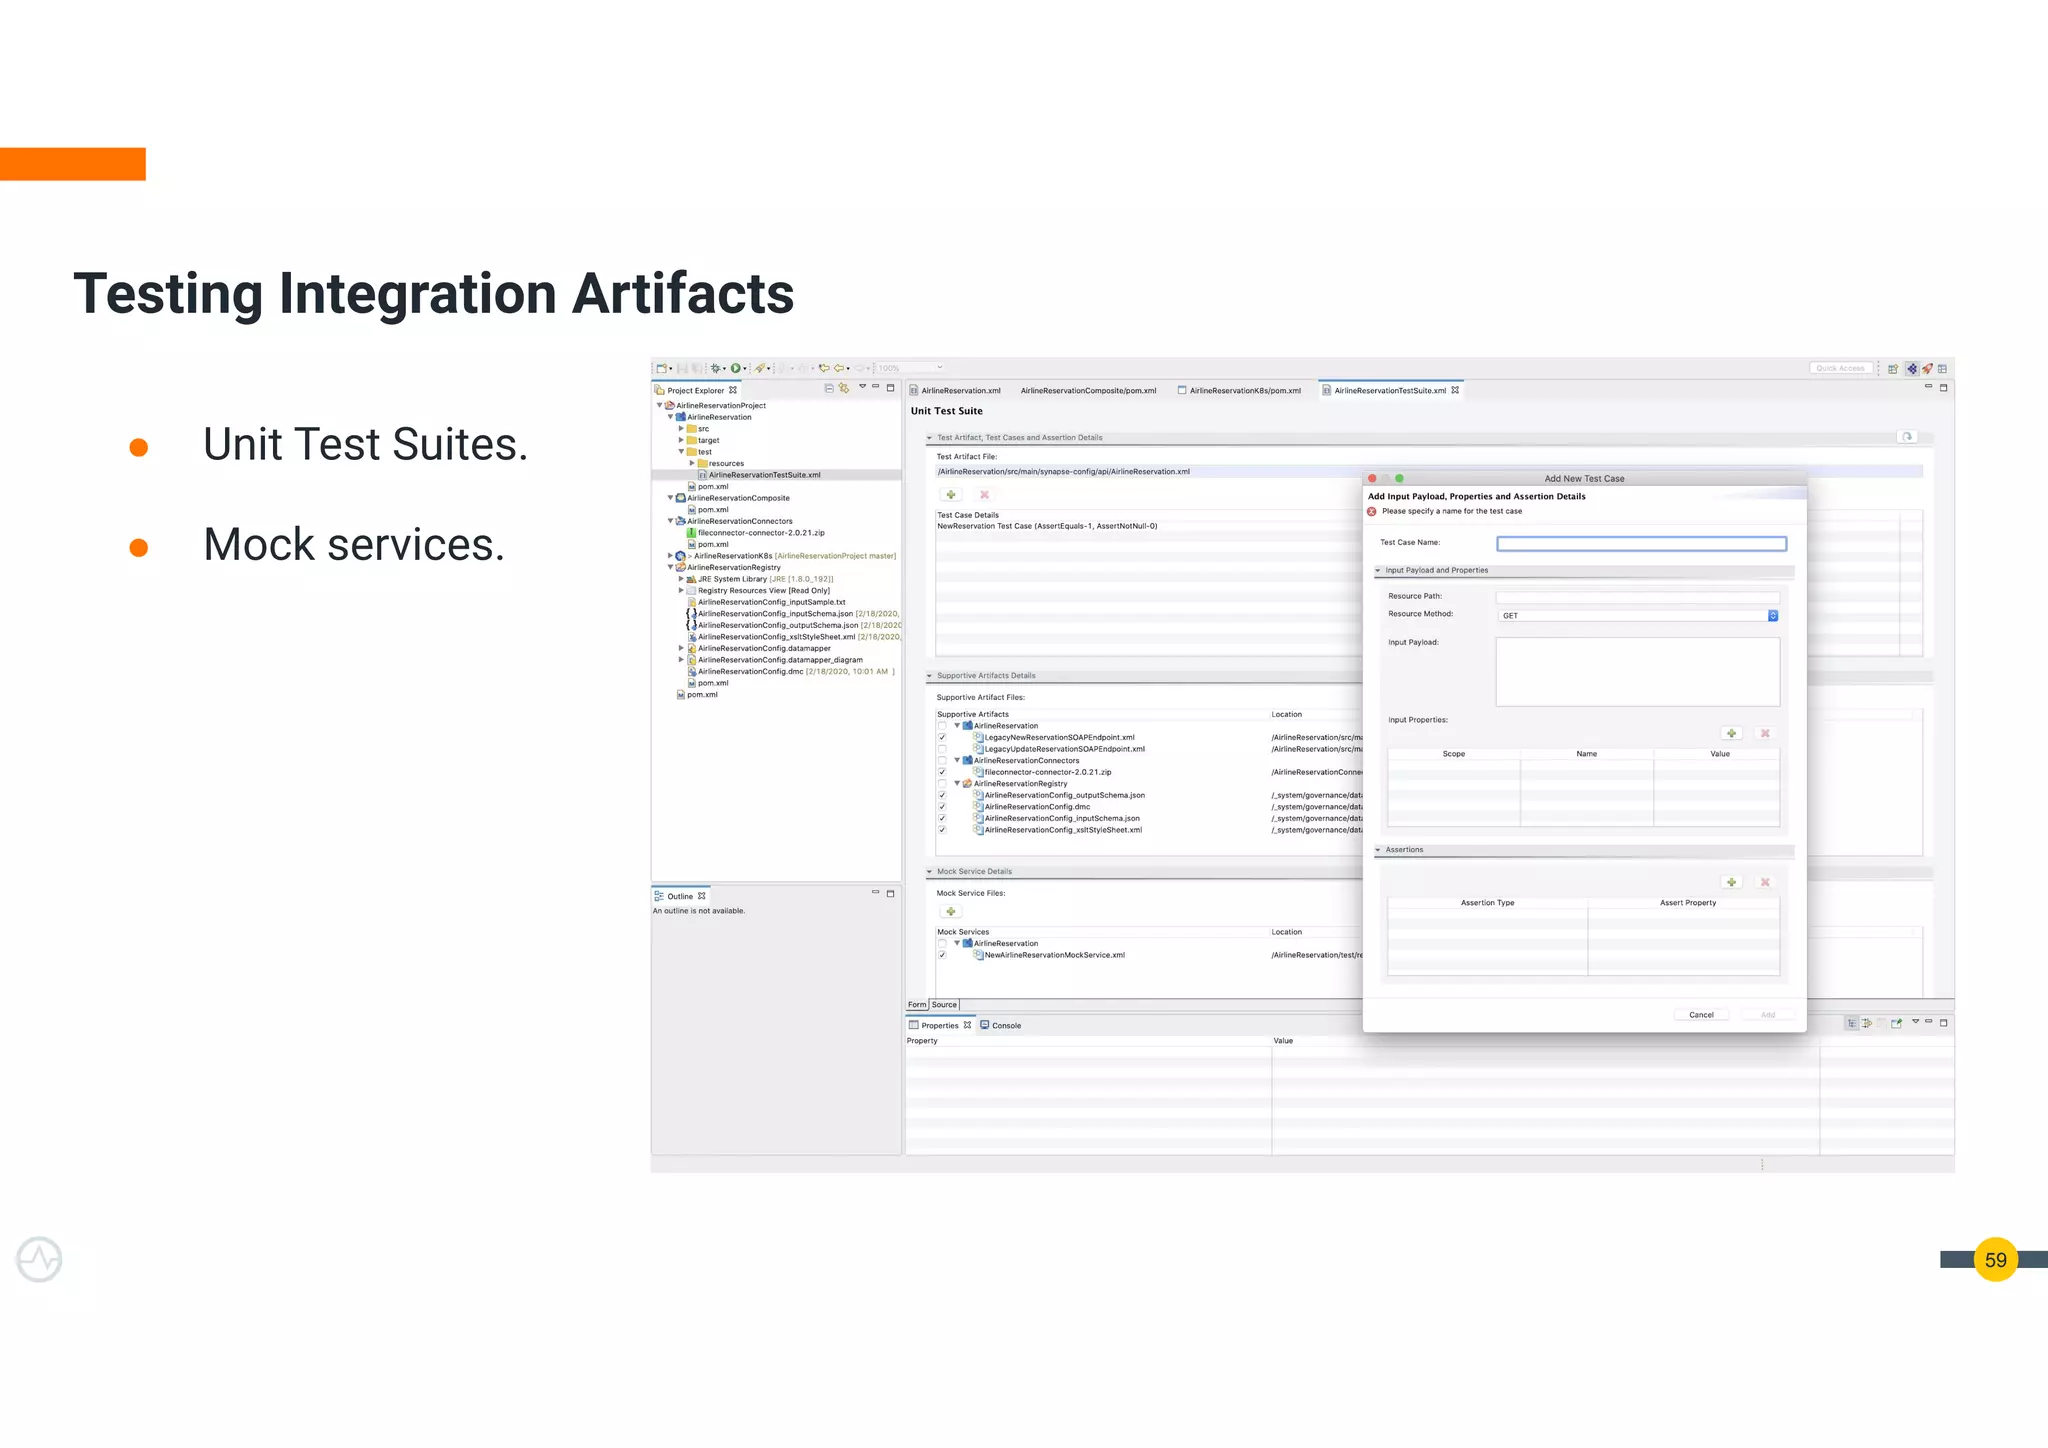The image size is (2048, 1448).
Task: Collapse Test Artifact, Test Cases and Assertion Details
Action: tap(929, 438)
